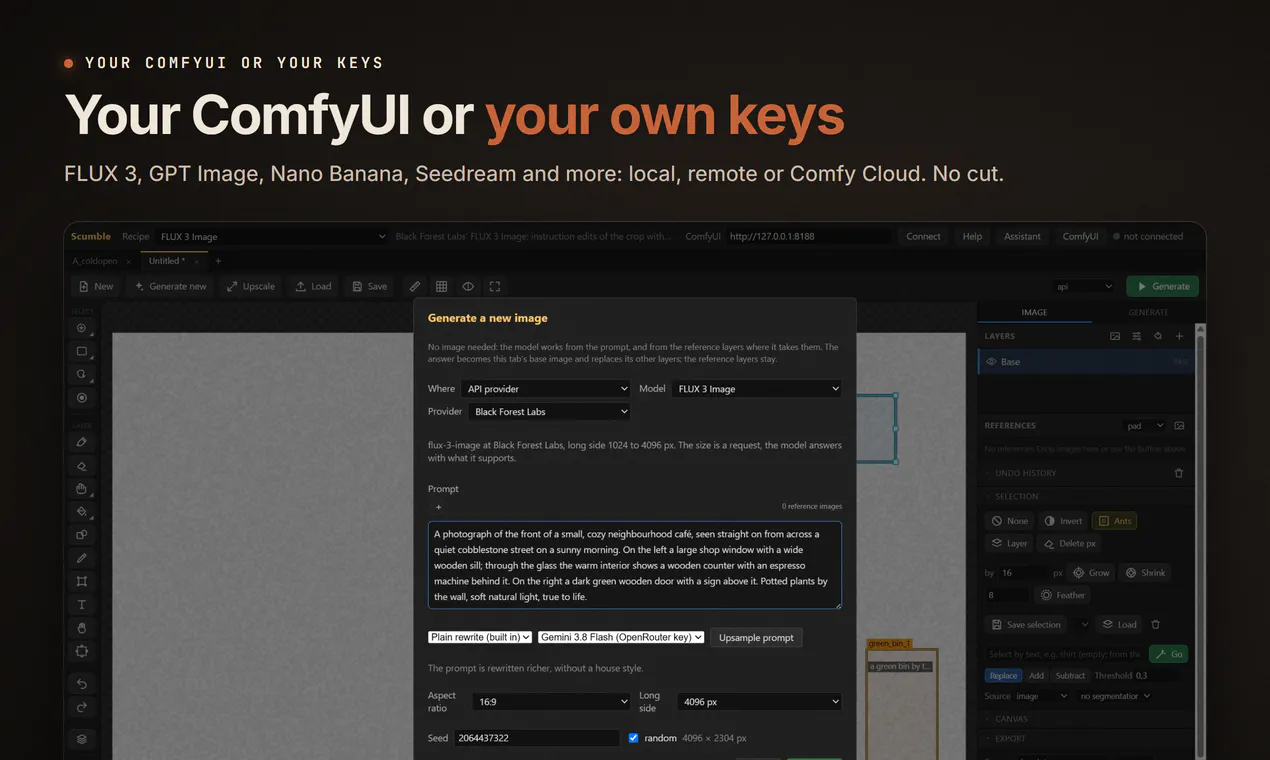This screenshot has width=1270, height=760.
Task: Pick the brush (pen) tool in LAYER tools
Action: 82,442
